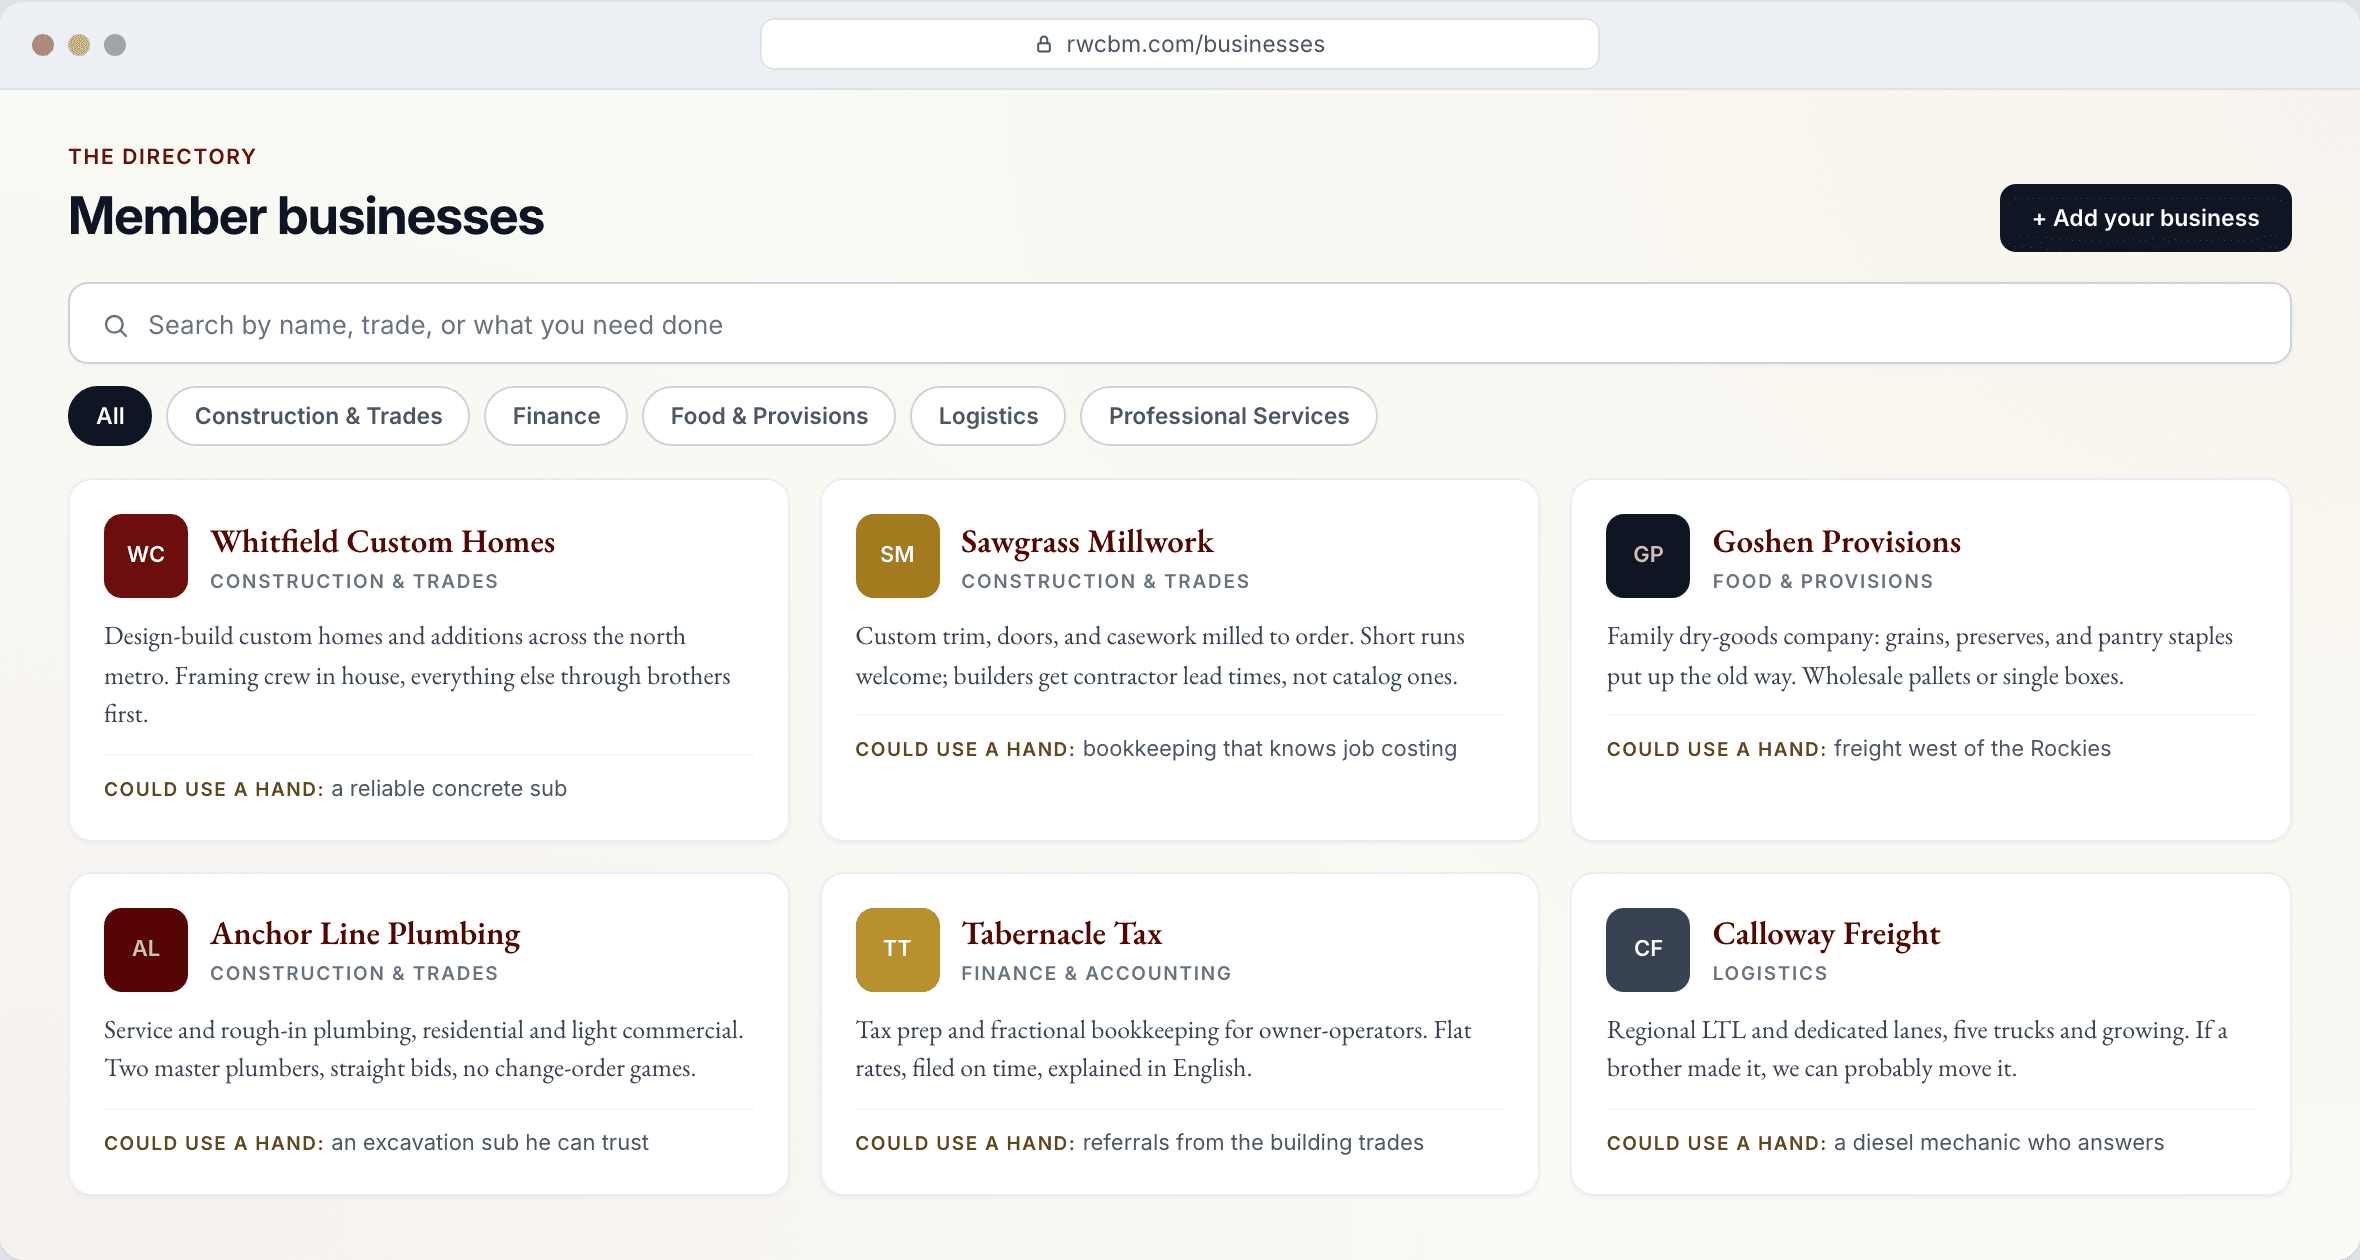This screenshot has height=1260, width=2360.
Task: Click 'a diesel mechanic who answers' text
Action: [x=1999, y=1143]
